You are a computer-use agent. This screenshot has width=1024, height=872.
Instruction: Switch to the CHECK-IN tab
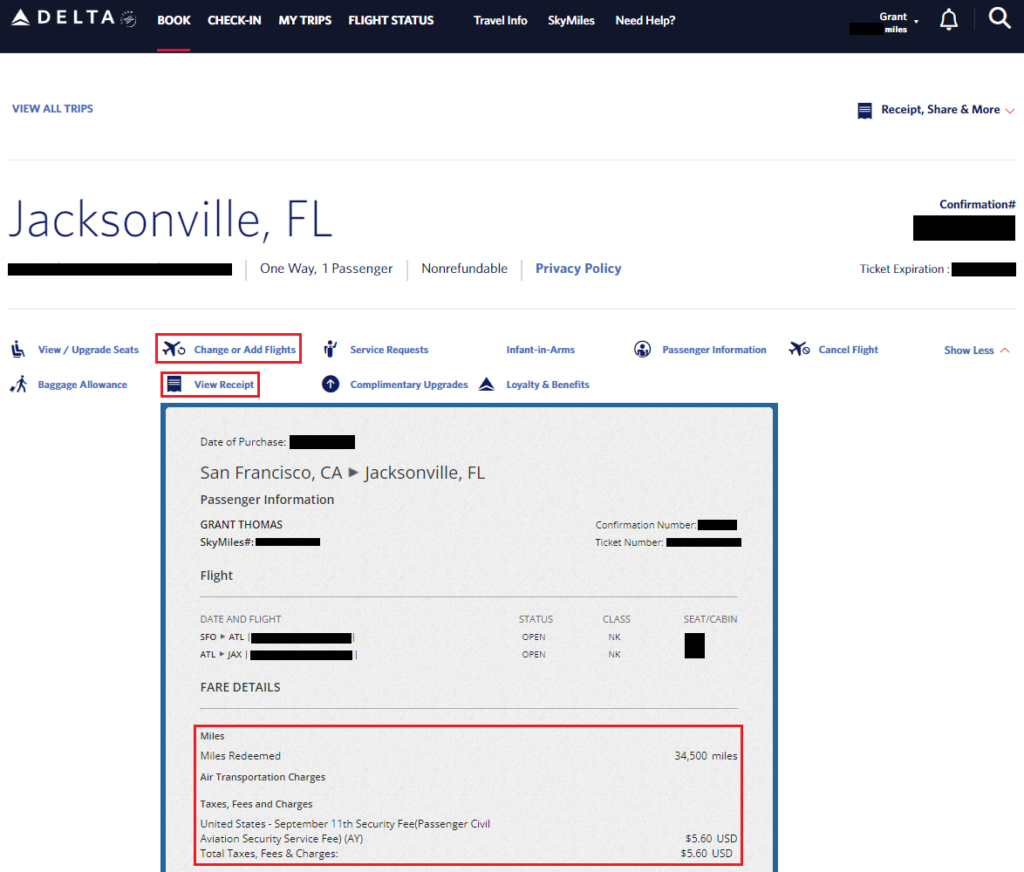(234, 20)
